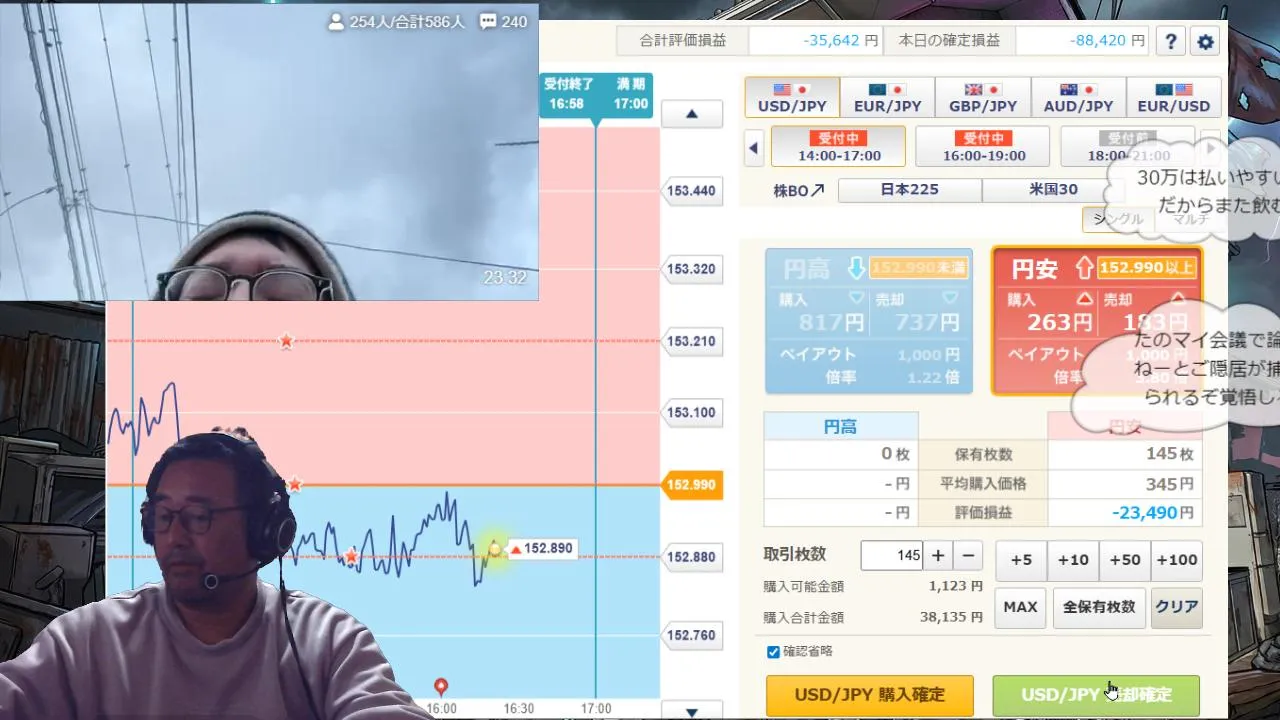1280x720 pixels.
Task: Click the red location pin on time axis
Action: [441, 686]
